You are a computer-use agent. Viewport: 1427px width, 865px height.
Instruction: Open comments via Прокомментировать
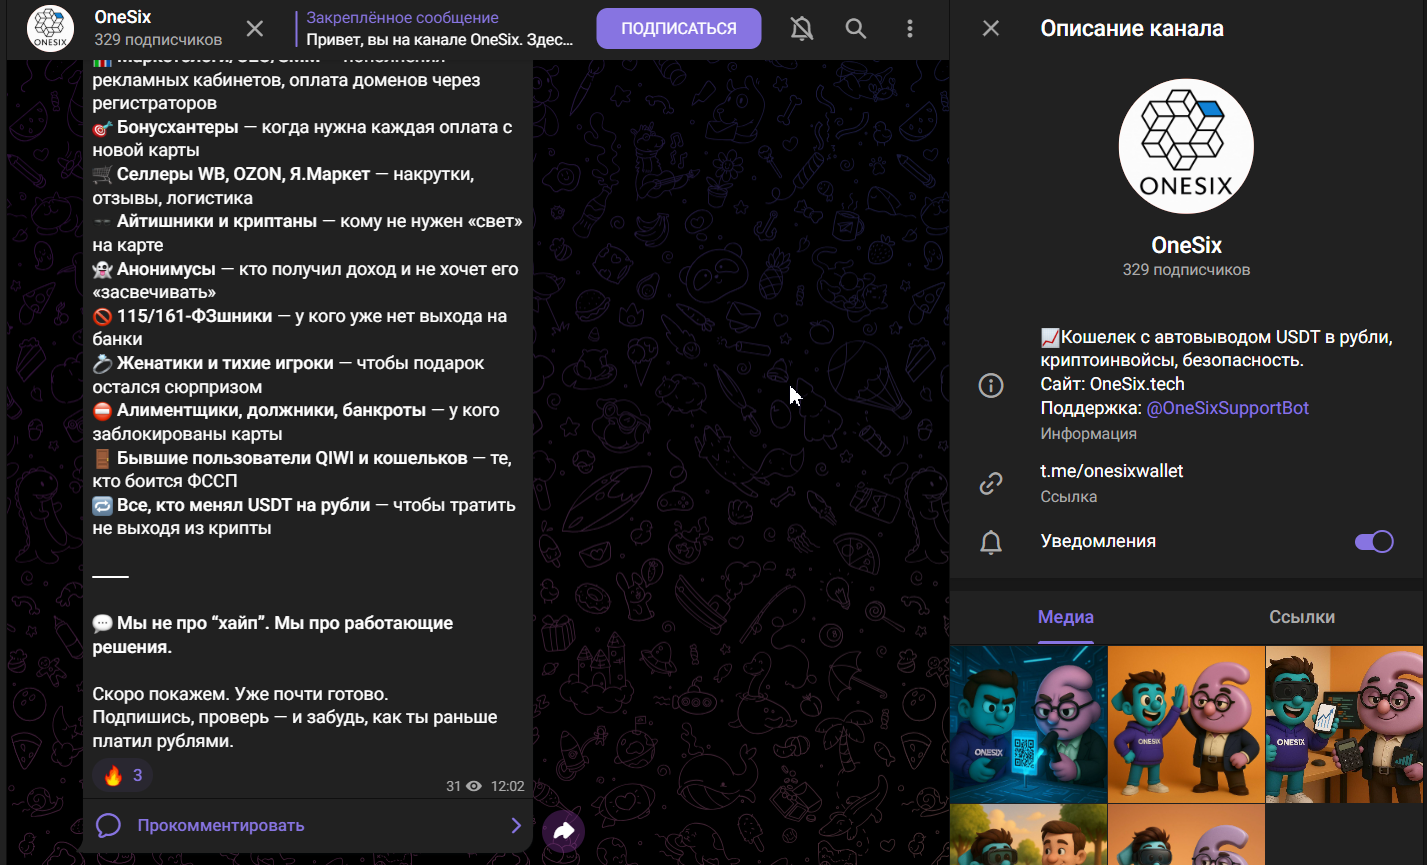(x=308, y=825)
